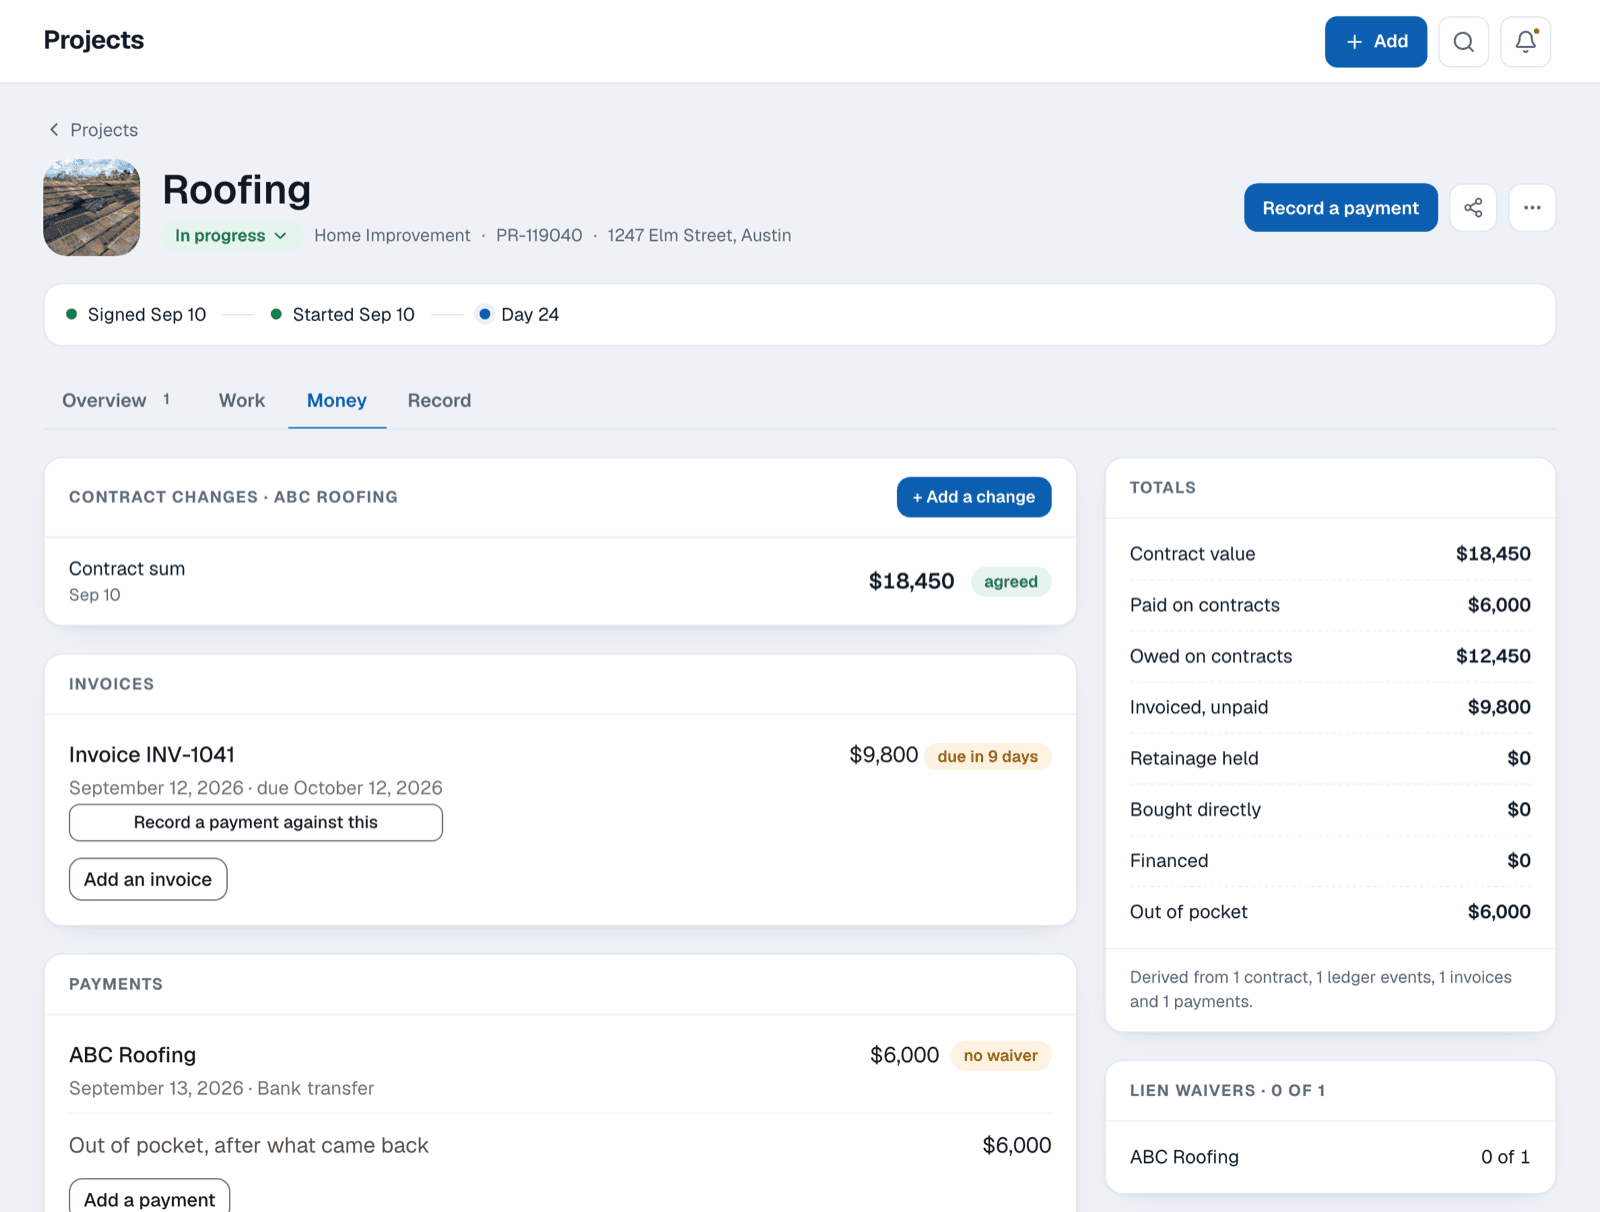Screen dimensions: 1600x1212
Task: Click the Started Sep 10 milestone
Action: click(x=343, y=315)
